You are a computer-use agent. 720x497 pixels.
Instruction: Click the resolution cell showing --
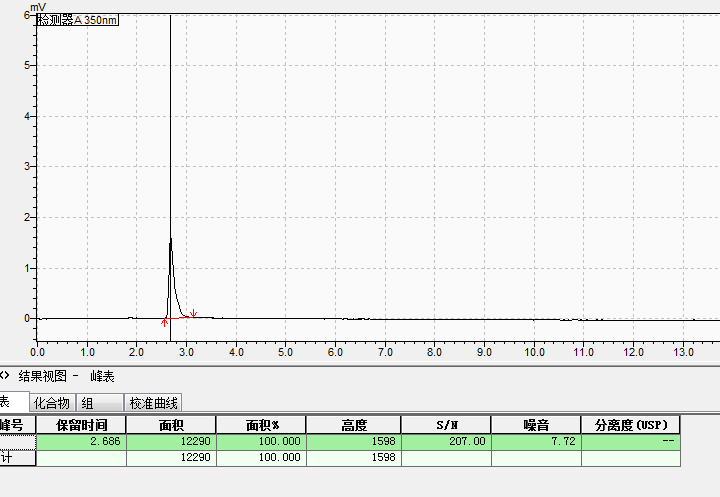(631, 441)
